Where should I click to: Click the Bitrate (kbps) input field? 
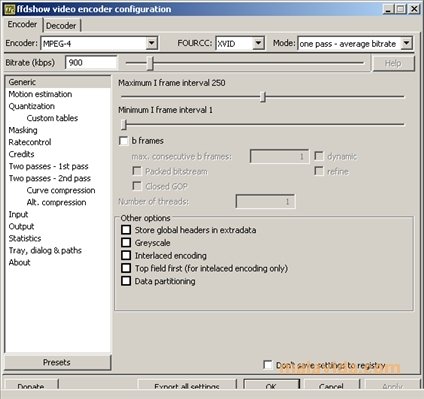[91, 63]
